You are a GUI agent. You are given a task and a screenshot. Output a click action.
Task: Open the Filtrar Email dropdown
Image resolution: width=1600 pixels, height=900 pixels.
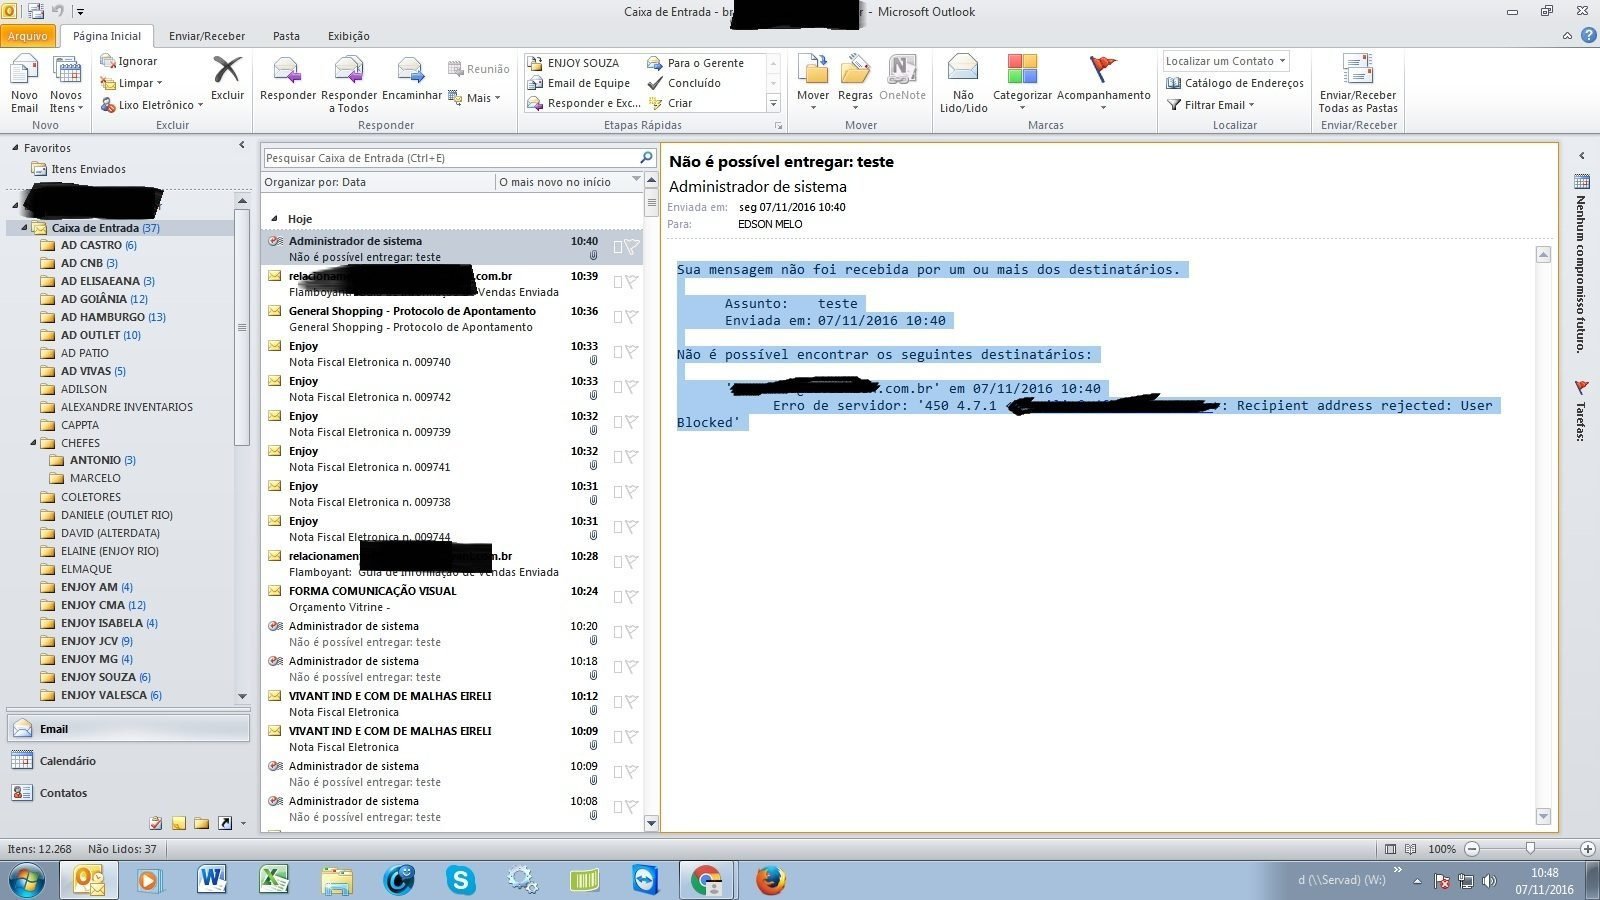point(1210,105)
